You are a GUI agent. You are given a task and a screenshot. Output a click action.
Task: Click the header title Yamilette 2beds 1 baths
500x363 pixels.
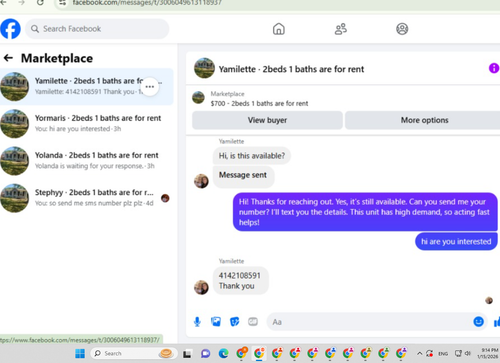click(x=291, y=69)
